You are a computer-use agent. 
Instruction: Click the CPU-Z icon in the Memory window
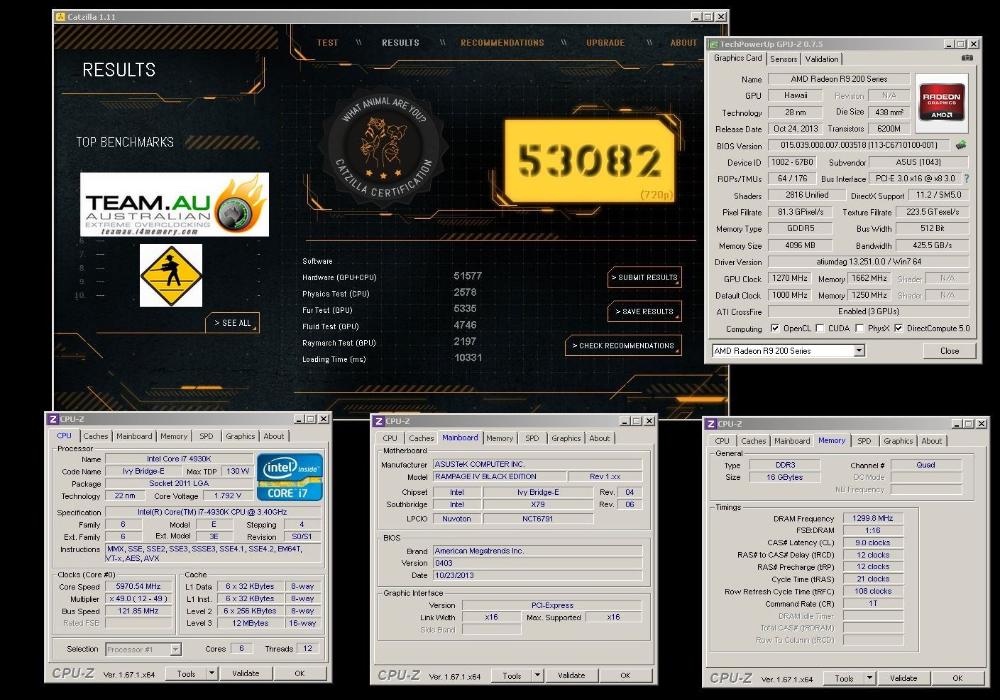[711, 424]
